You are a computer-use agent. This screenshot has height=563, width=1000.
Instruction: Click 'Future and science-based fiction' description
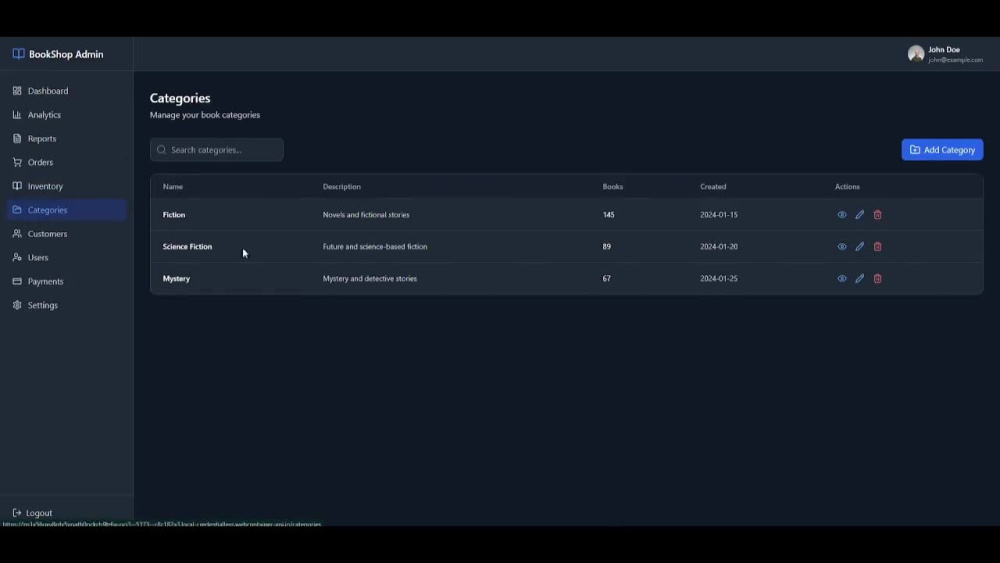[x=375, y=247]
